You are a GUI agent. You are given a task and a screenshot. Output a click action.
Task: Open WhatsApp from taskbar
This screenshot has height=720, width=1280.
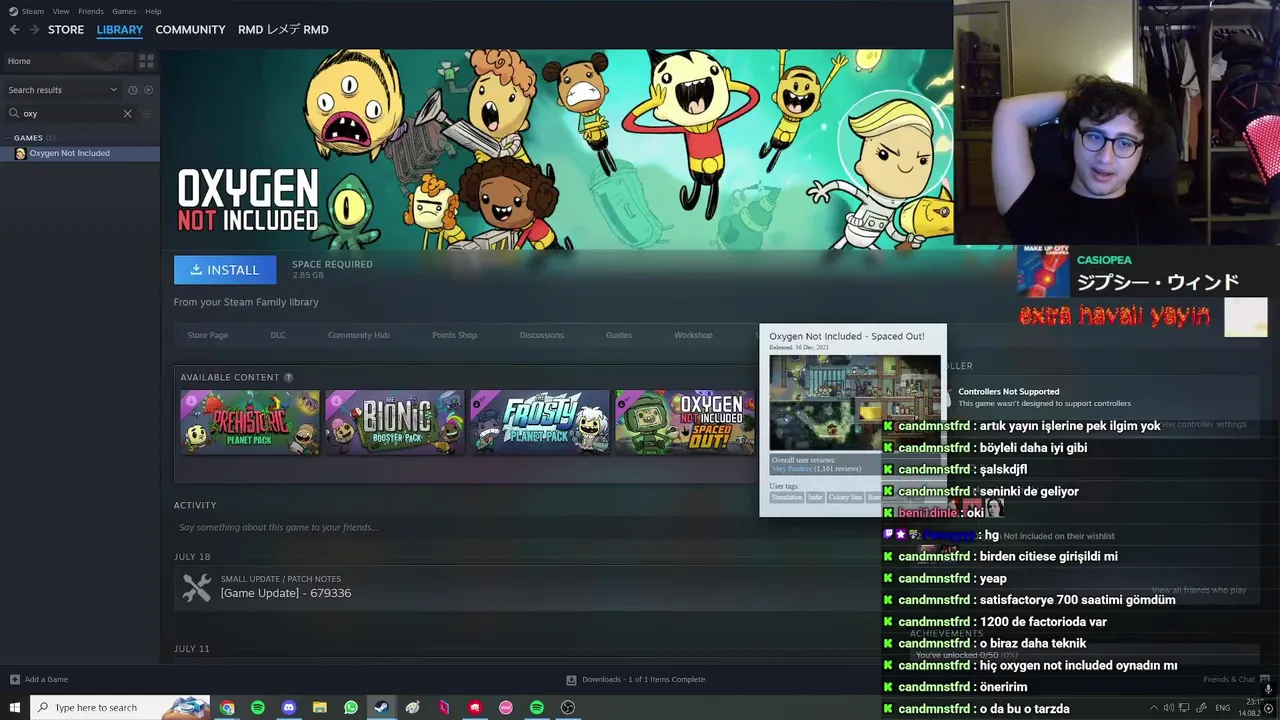pyautogui.click(x=351, y=707)
